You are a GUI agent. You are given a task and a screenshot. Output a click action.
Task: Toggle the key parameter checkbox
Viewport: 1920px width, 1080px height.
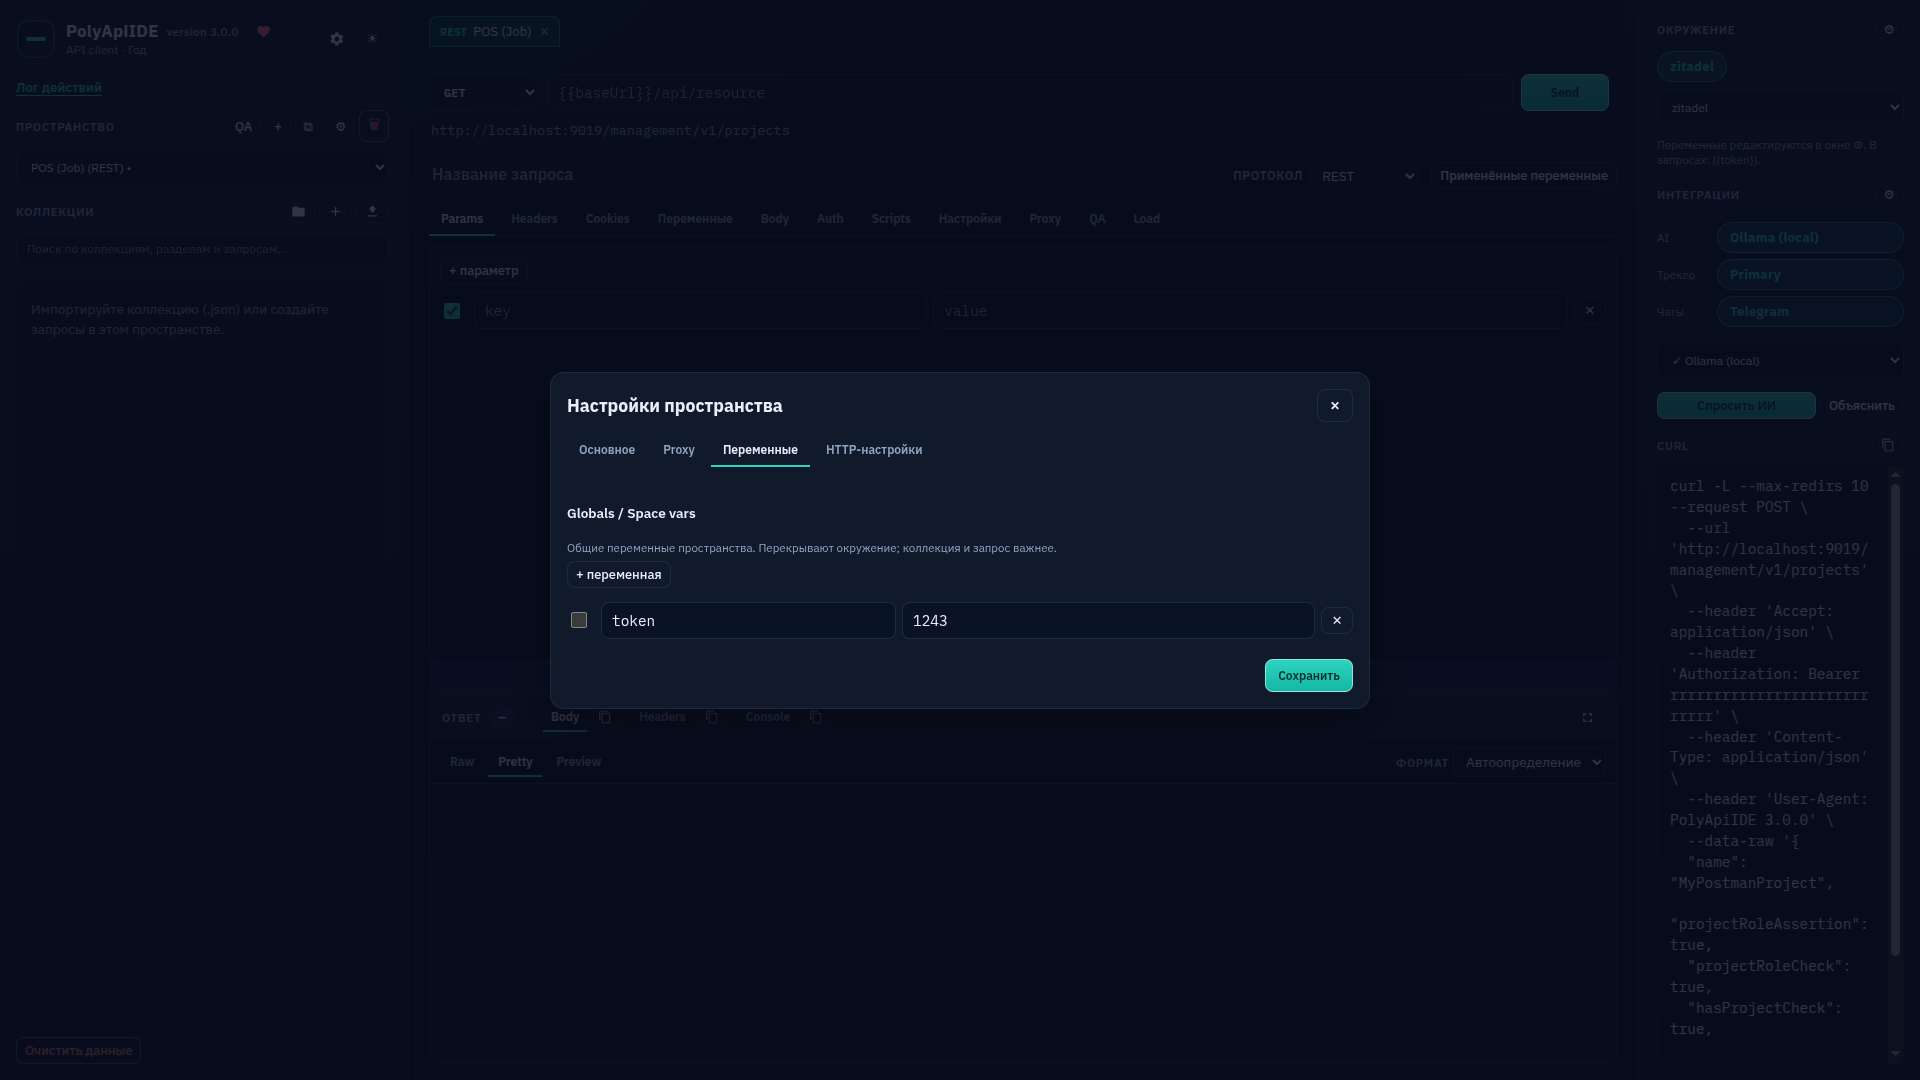[x=452, y=311]
